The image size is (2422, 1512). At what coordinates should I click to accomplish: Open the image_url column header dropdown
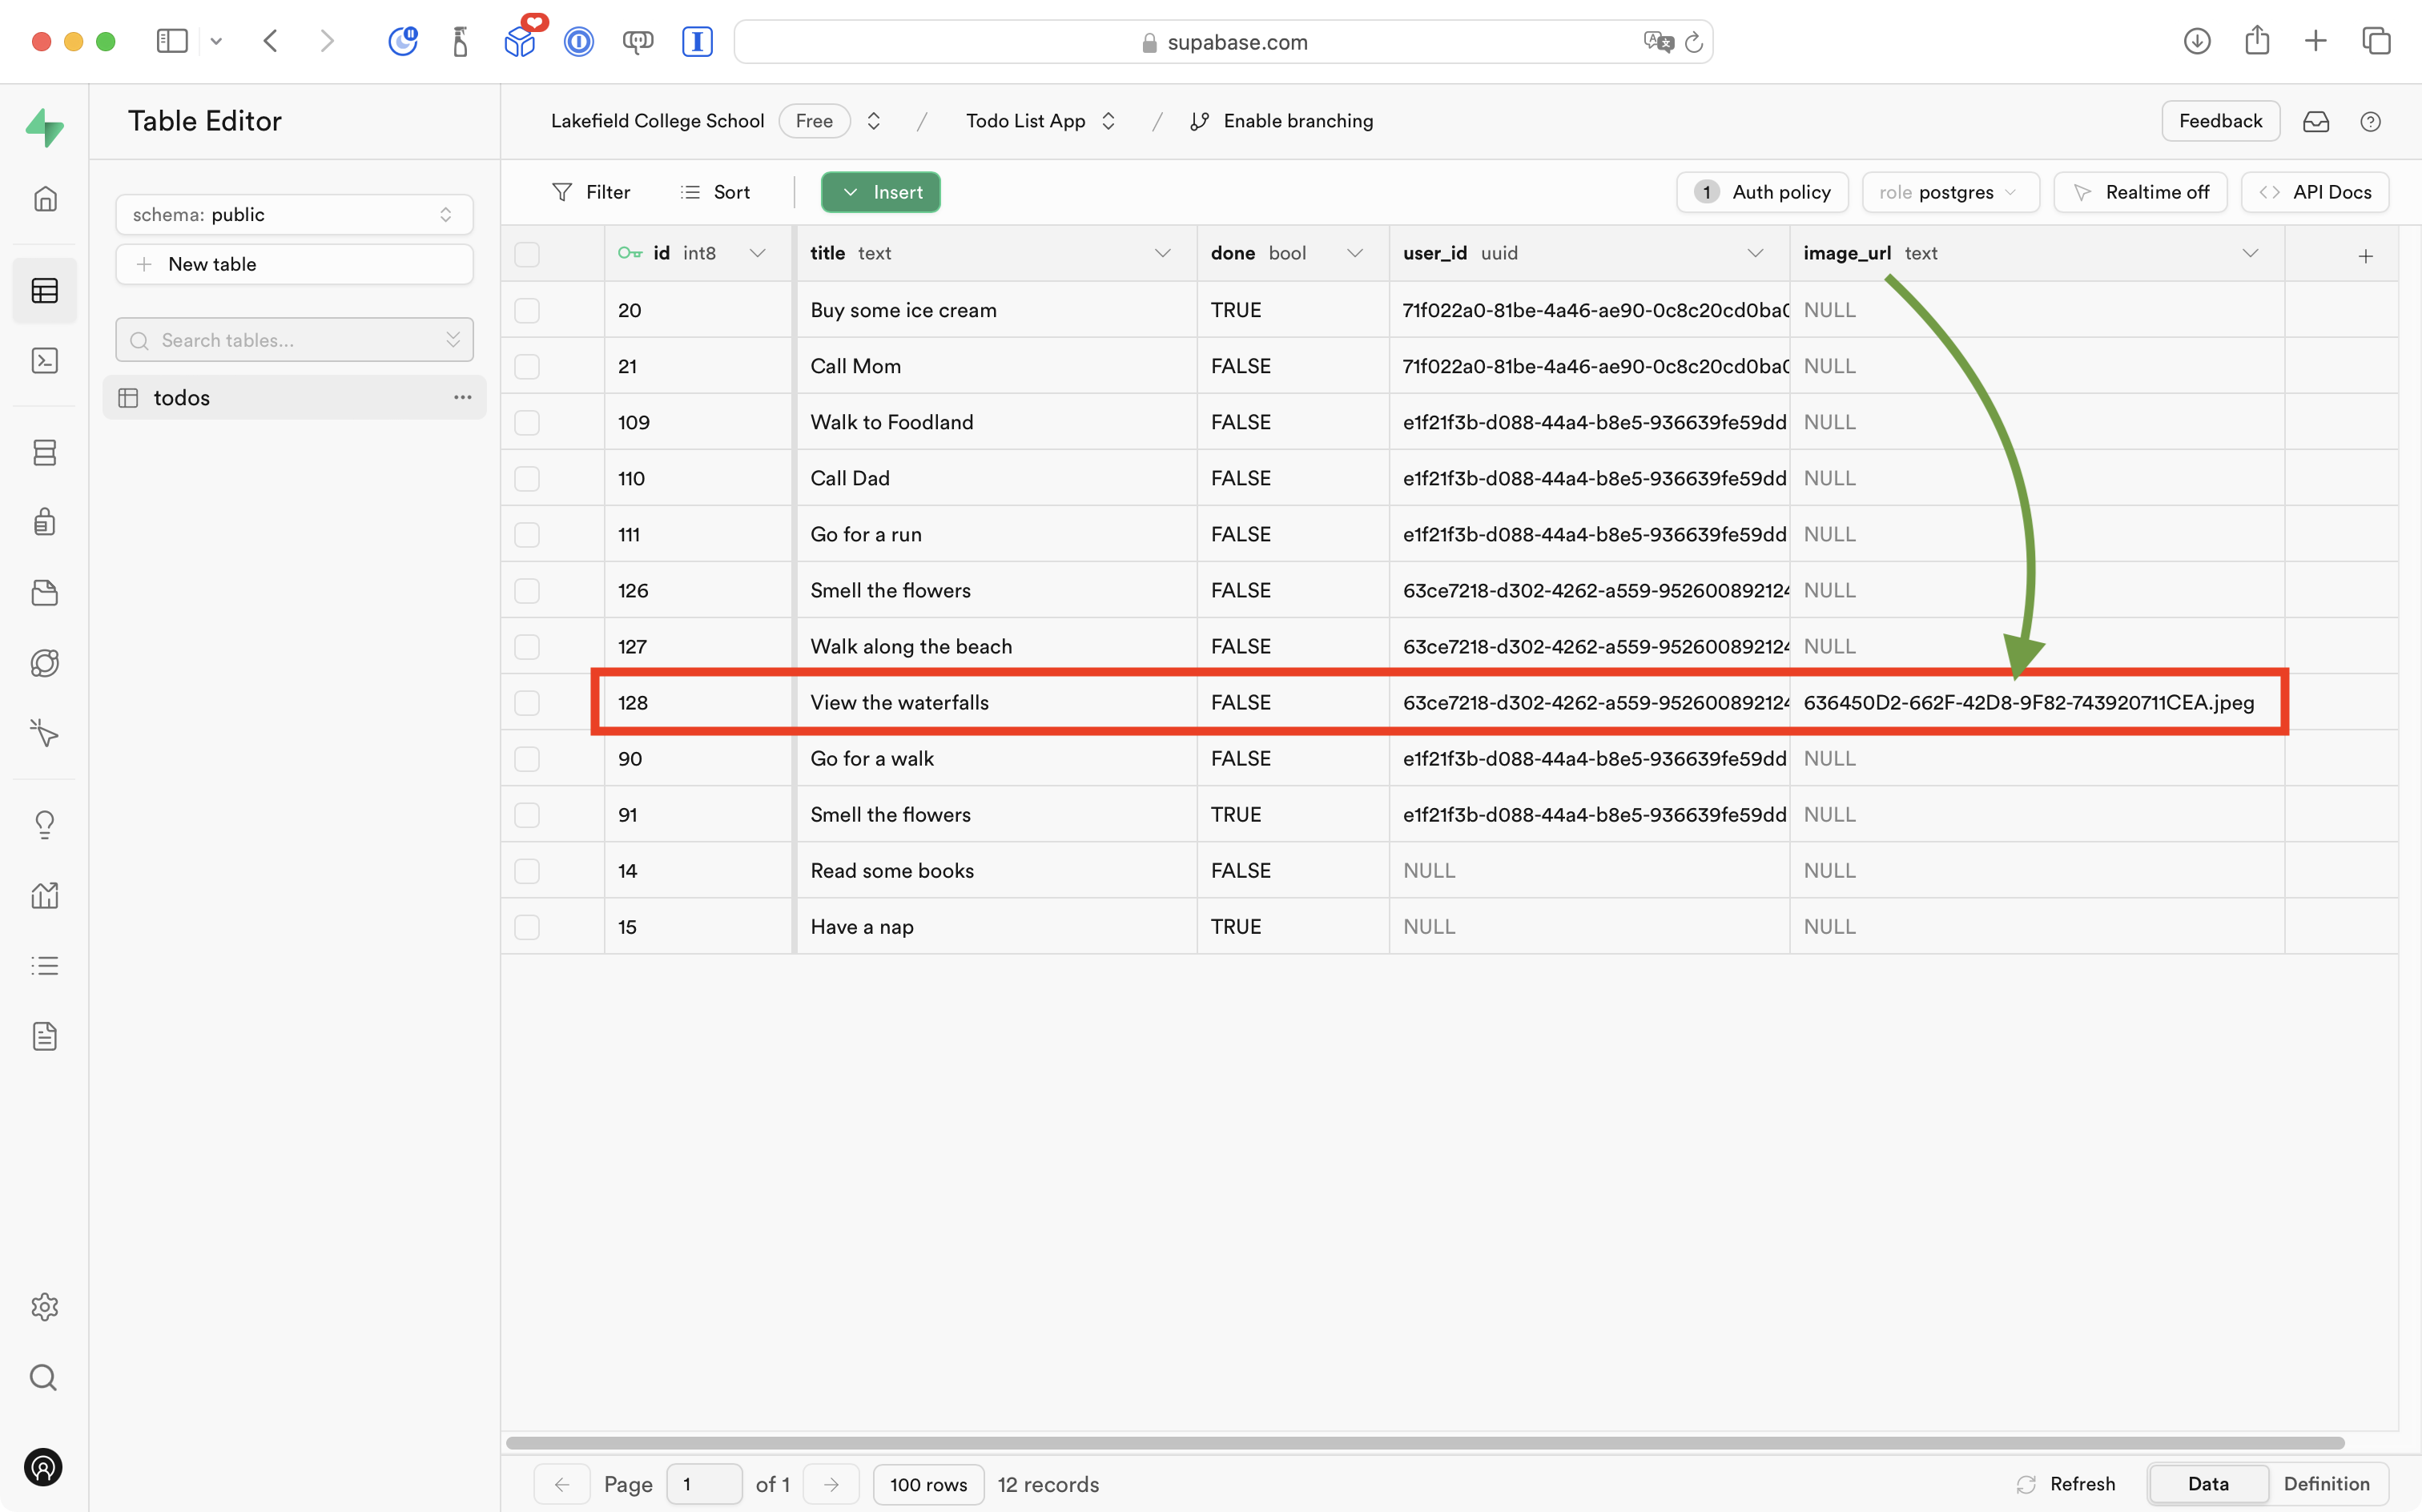(x=2249, y=254)
